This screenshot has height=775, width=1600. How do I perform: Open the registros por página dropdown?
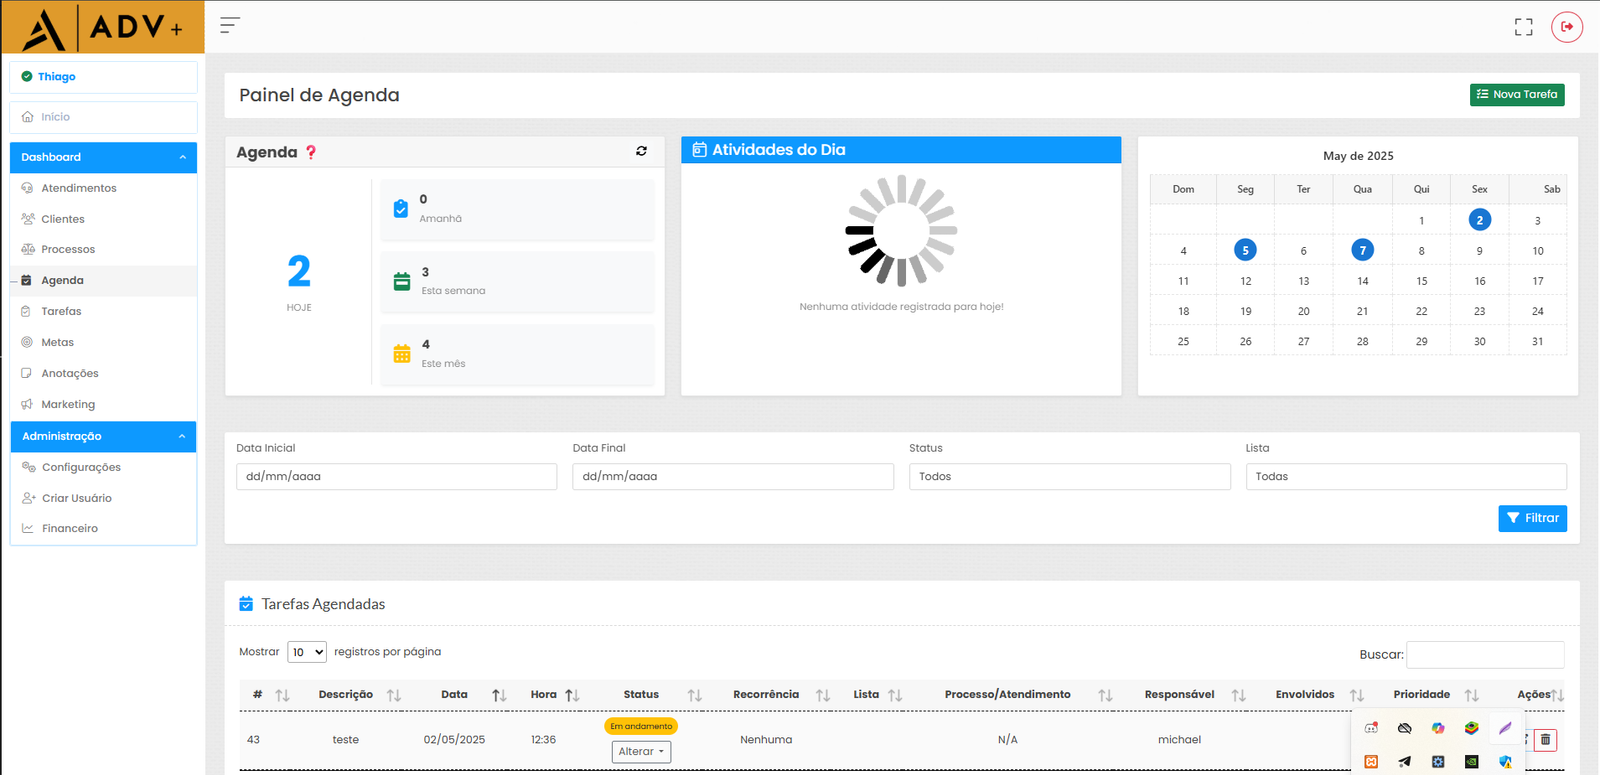coord(307,652)
